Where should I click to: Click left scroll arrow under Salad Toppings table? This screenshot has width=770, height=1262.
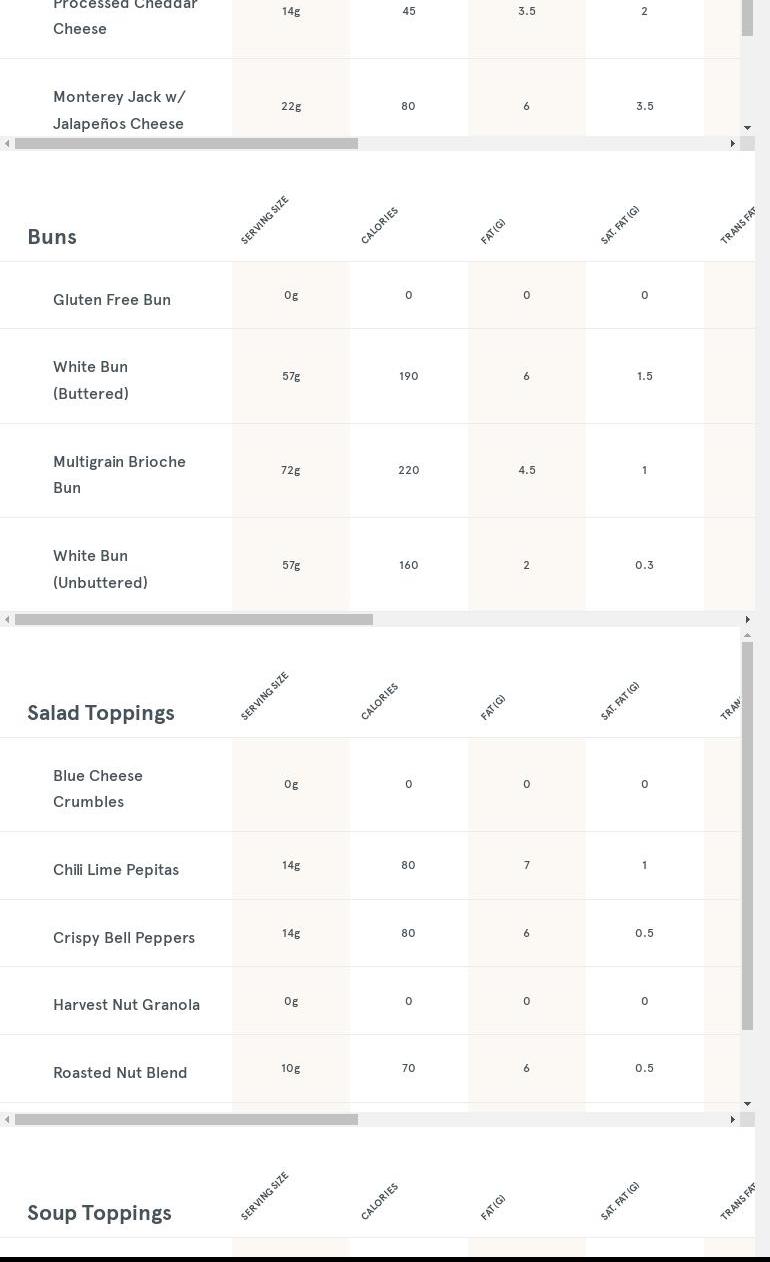(7, 1120)
